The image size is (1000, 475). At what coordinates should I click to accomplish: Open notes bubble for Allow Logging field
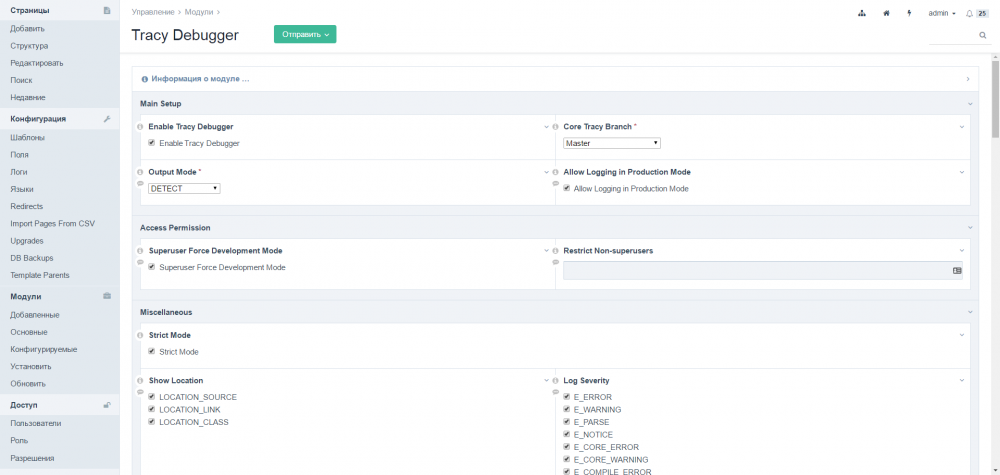(555, 184)
